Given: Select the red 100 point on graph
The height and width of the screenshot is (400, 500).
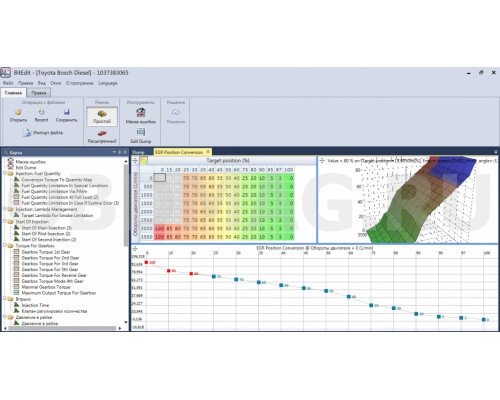Looking at the screenshot, I should coord(146,263).
